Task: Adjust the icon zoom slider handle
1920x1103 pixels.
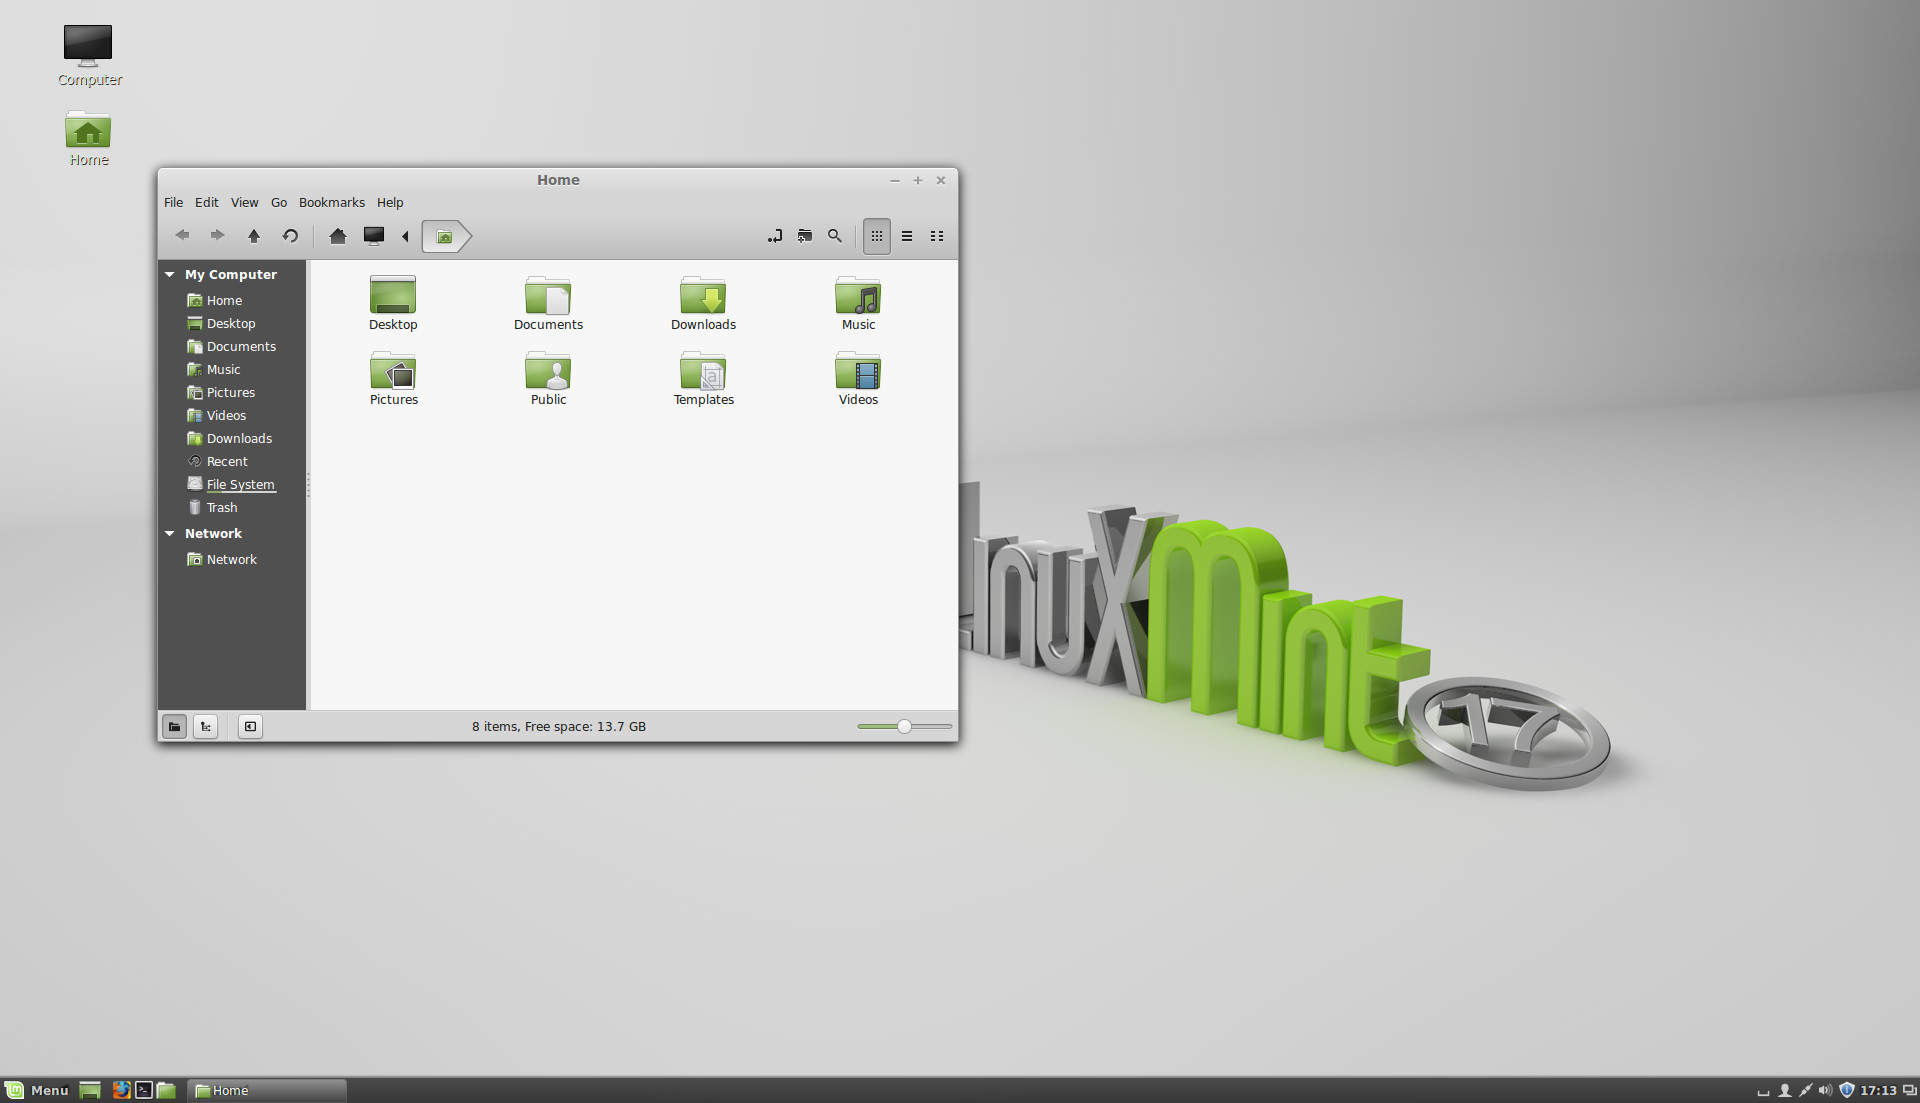Action: click(904, 727)
